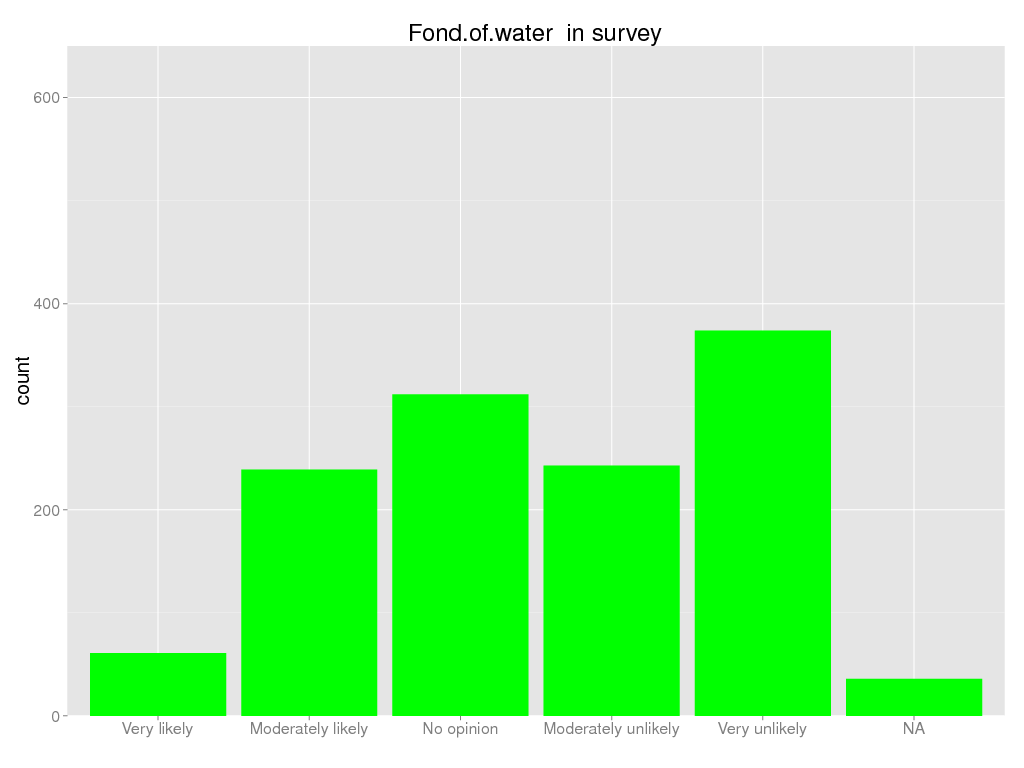
Task: Select the short NA bar
Action: [x=913, y=697]
